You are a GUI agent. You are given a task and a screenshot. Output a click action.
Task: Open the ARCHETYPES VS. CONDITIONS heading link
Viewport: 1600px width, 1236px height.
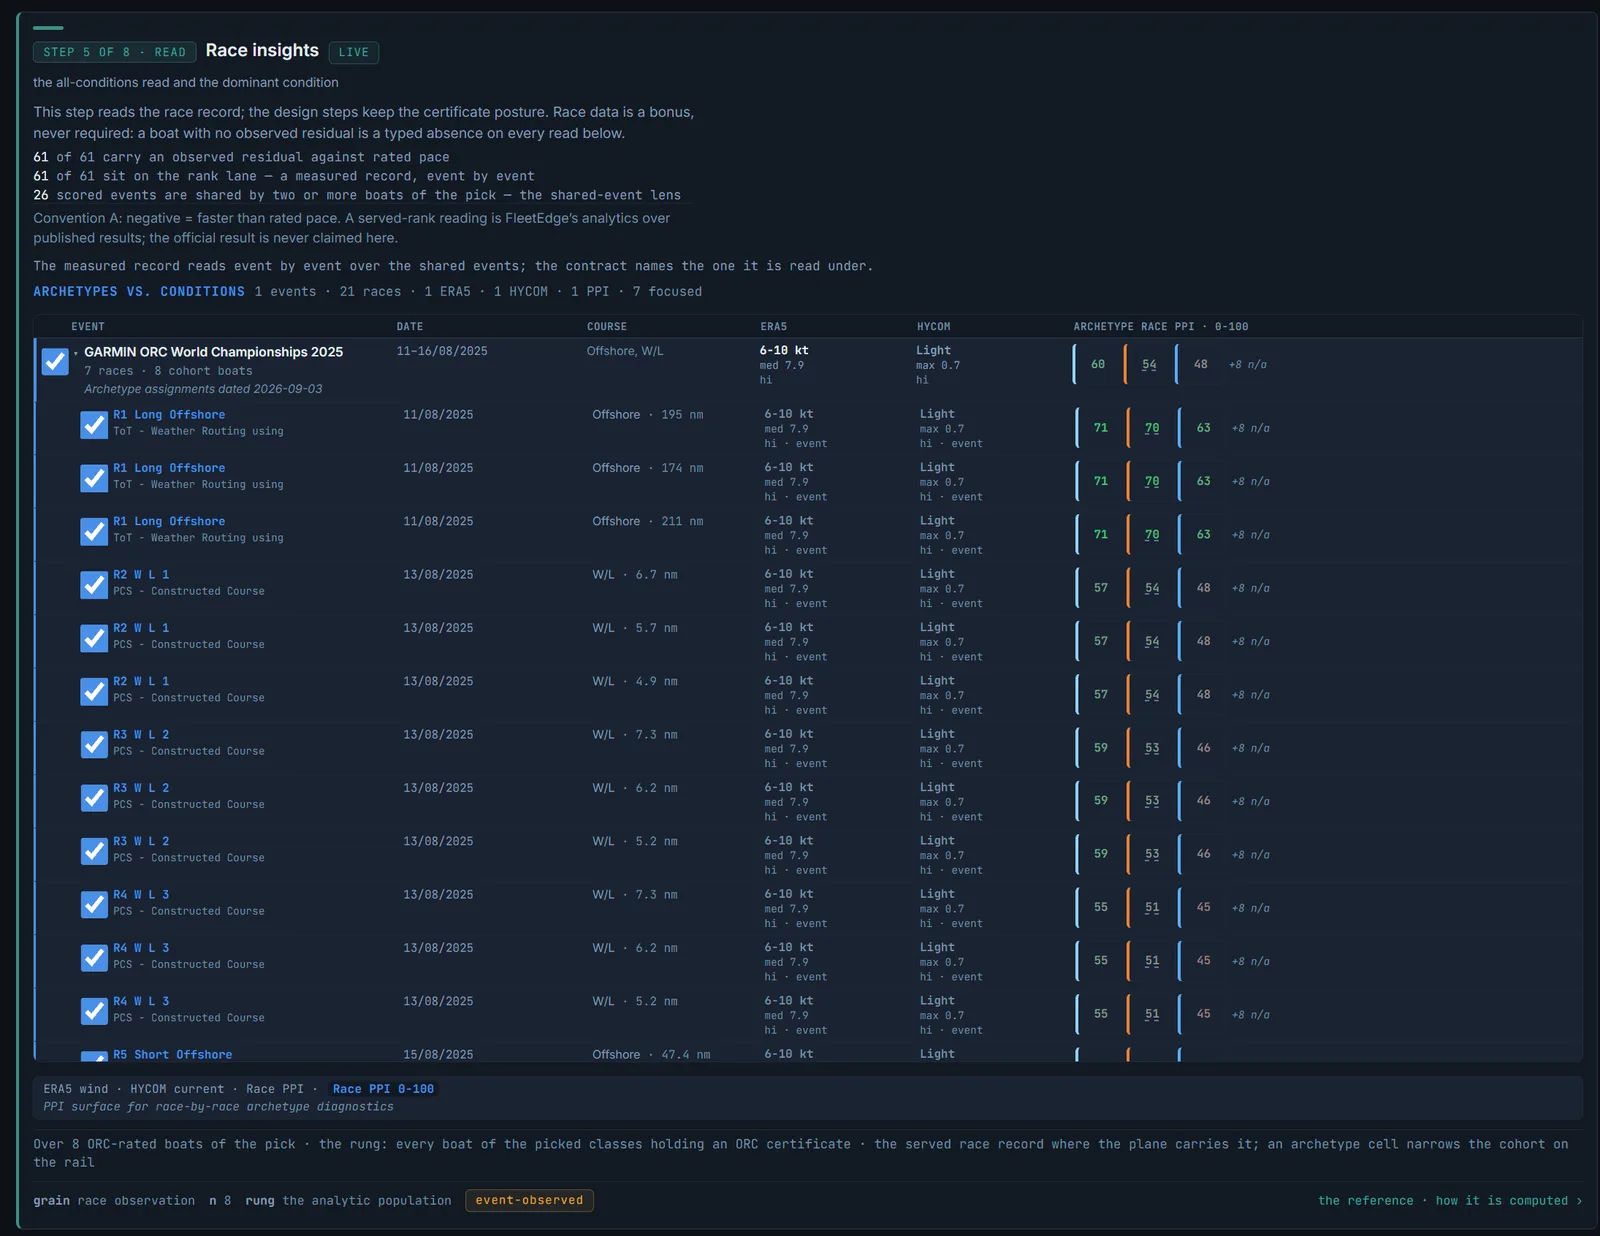click(139, 291)
